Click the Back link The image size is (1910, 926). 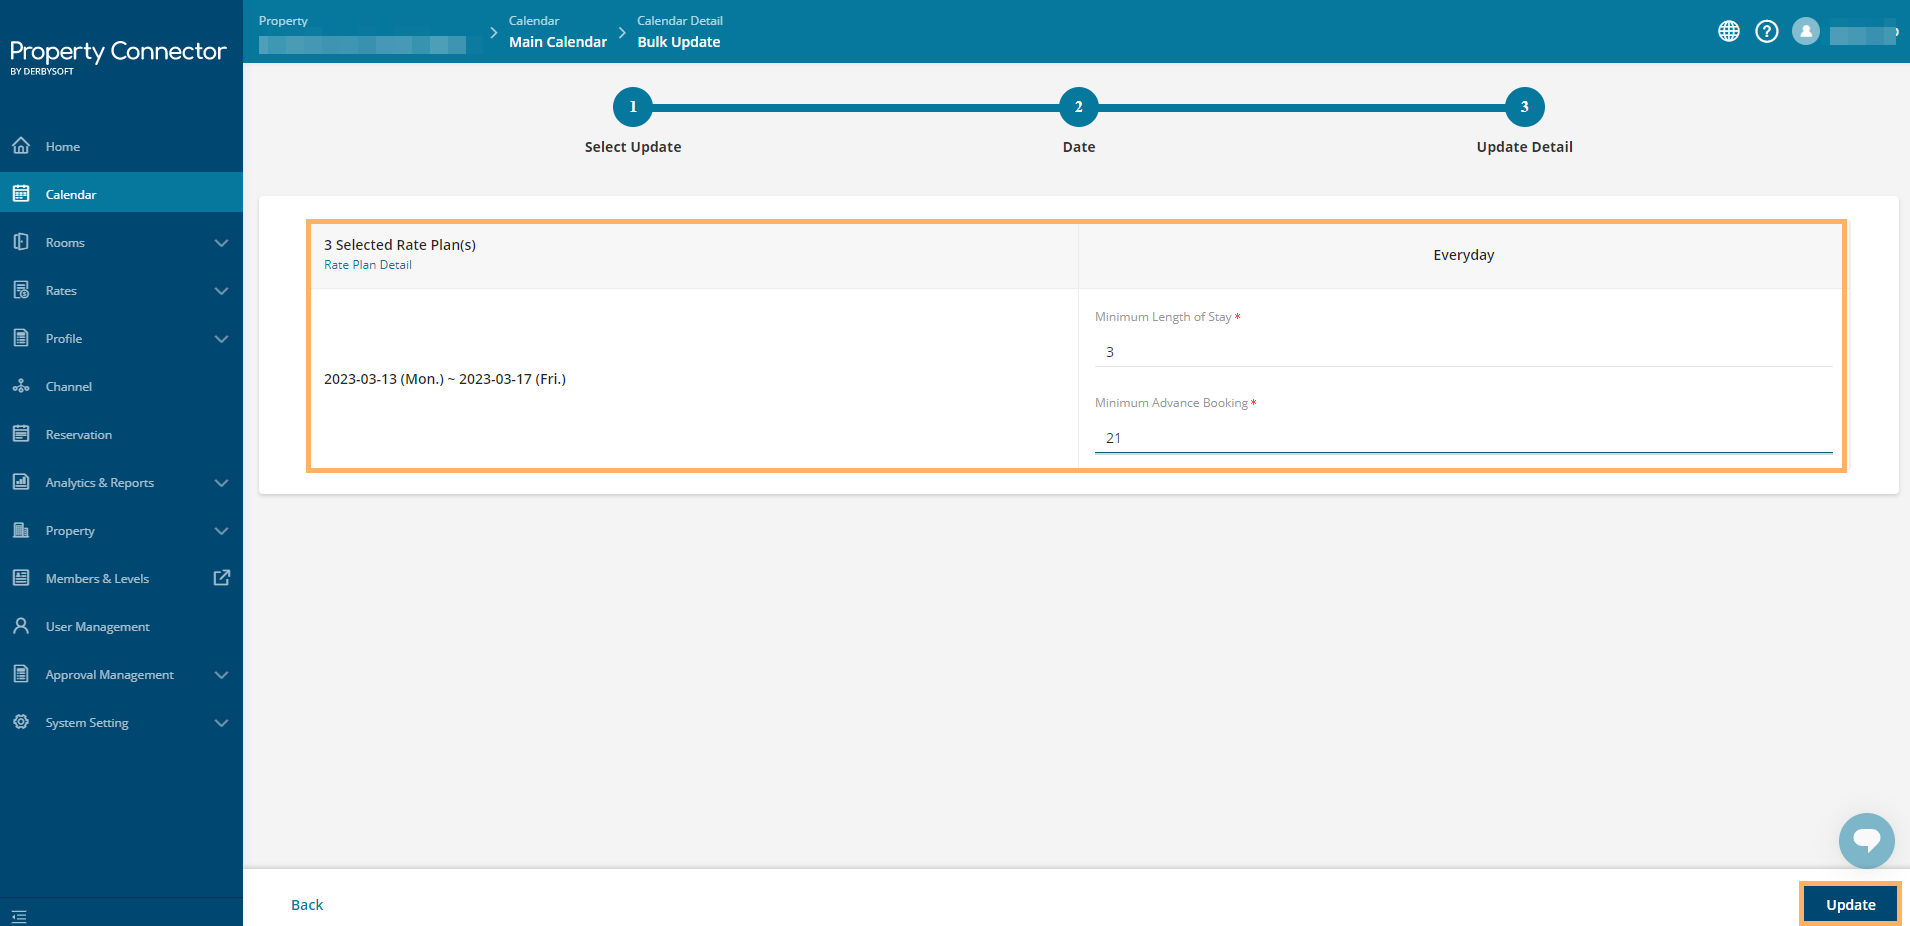307,905
